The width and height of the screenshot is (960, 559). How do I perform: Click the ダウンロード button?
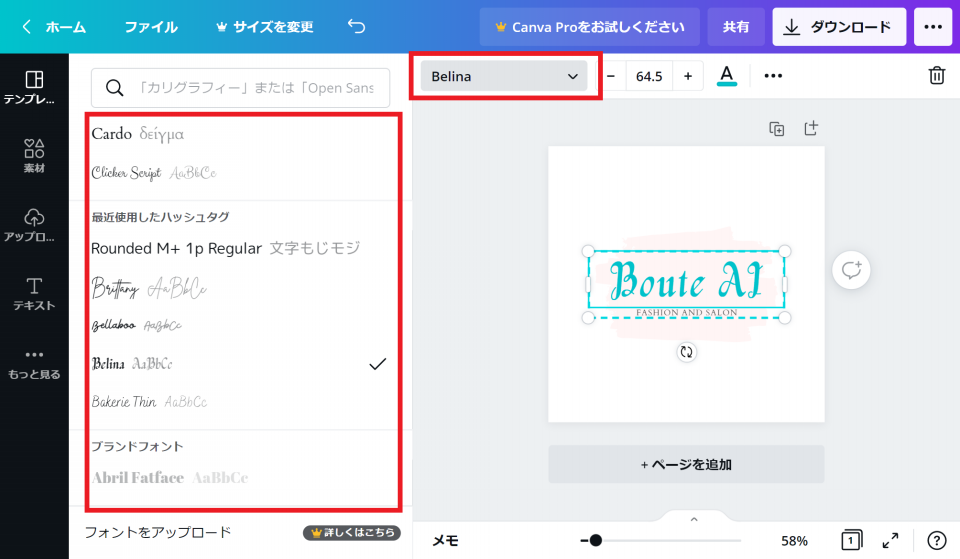pyautogui.click(x=838, y=27)
